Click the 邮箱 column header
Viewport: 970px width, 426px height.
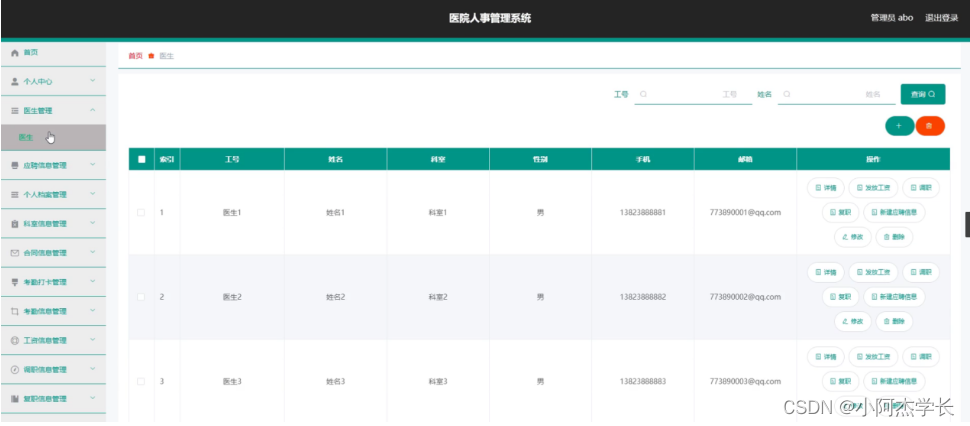[745, 160]
